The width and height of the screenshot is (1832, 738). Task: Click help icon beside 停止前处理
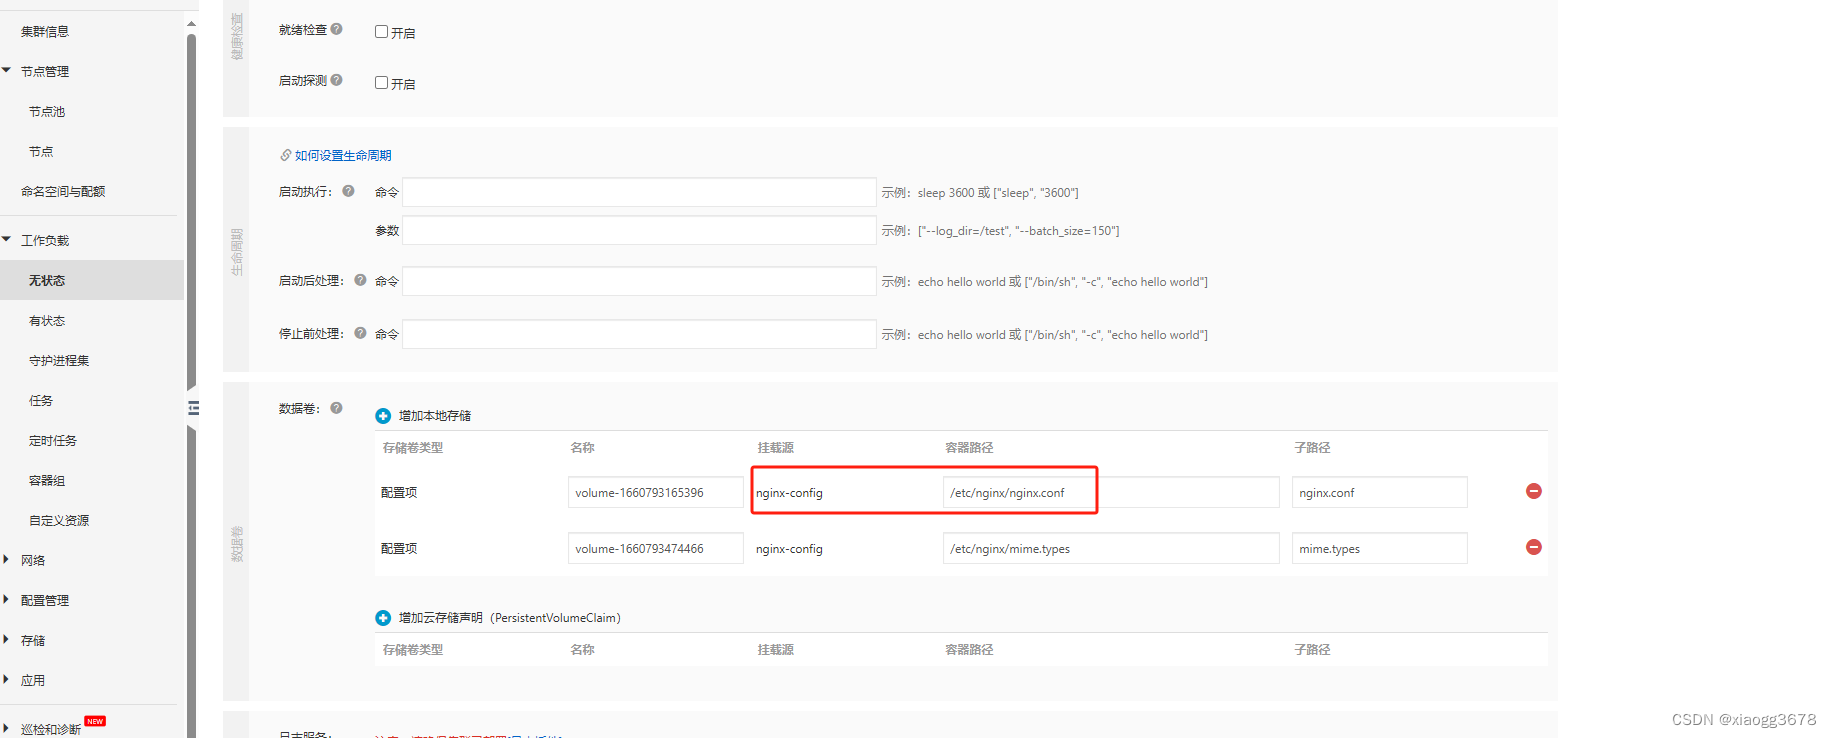pos(360,333)
